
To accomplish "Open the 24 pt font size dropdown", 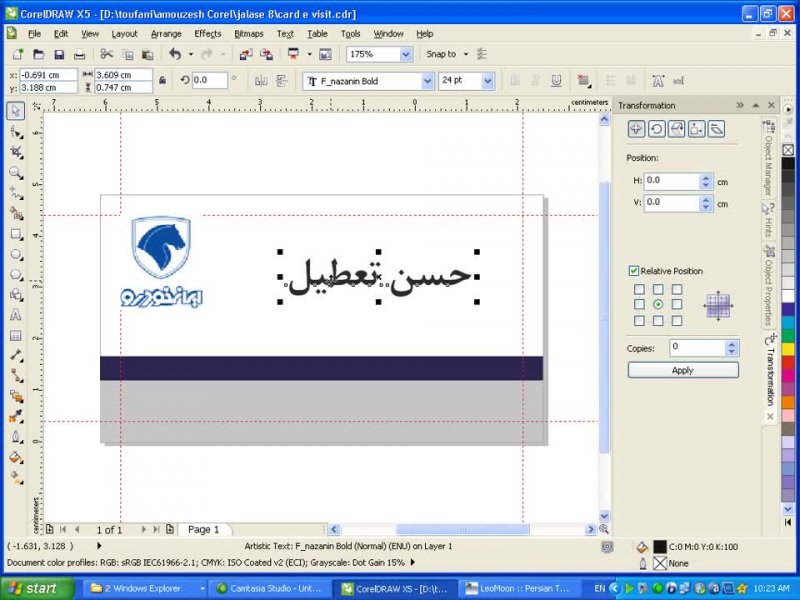I will point(487,80).
